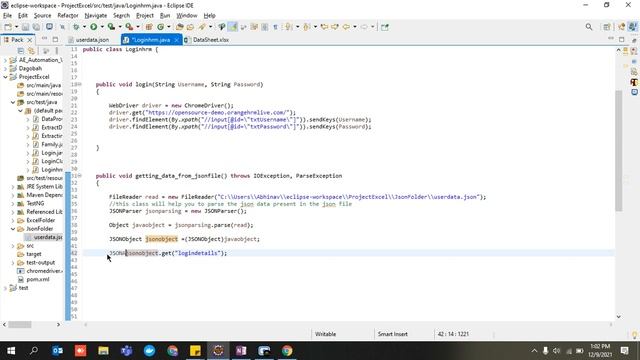
Task: Open the Refactor menu
Action: [x=68, y=16]
